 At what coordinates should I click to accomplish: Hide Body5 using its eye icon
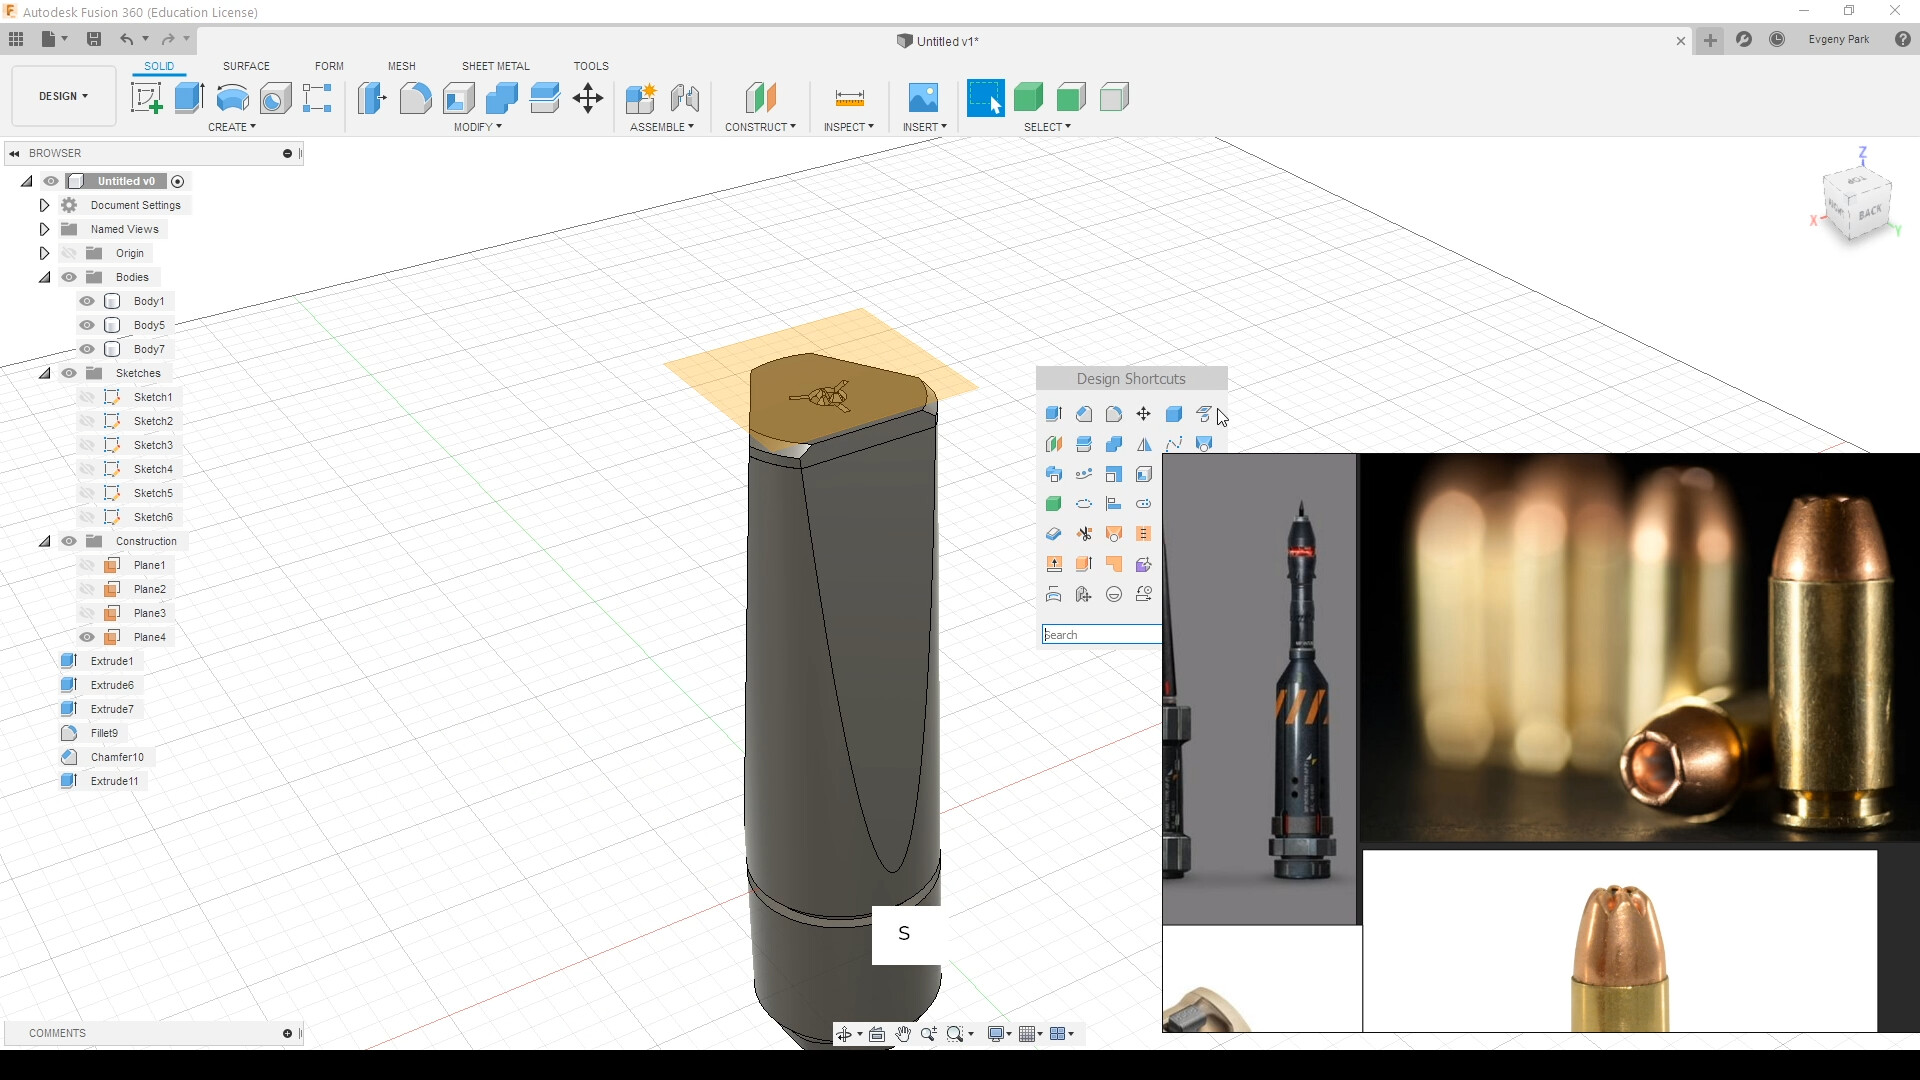(87, 325)
